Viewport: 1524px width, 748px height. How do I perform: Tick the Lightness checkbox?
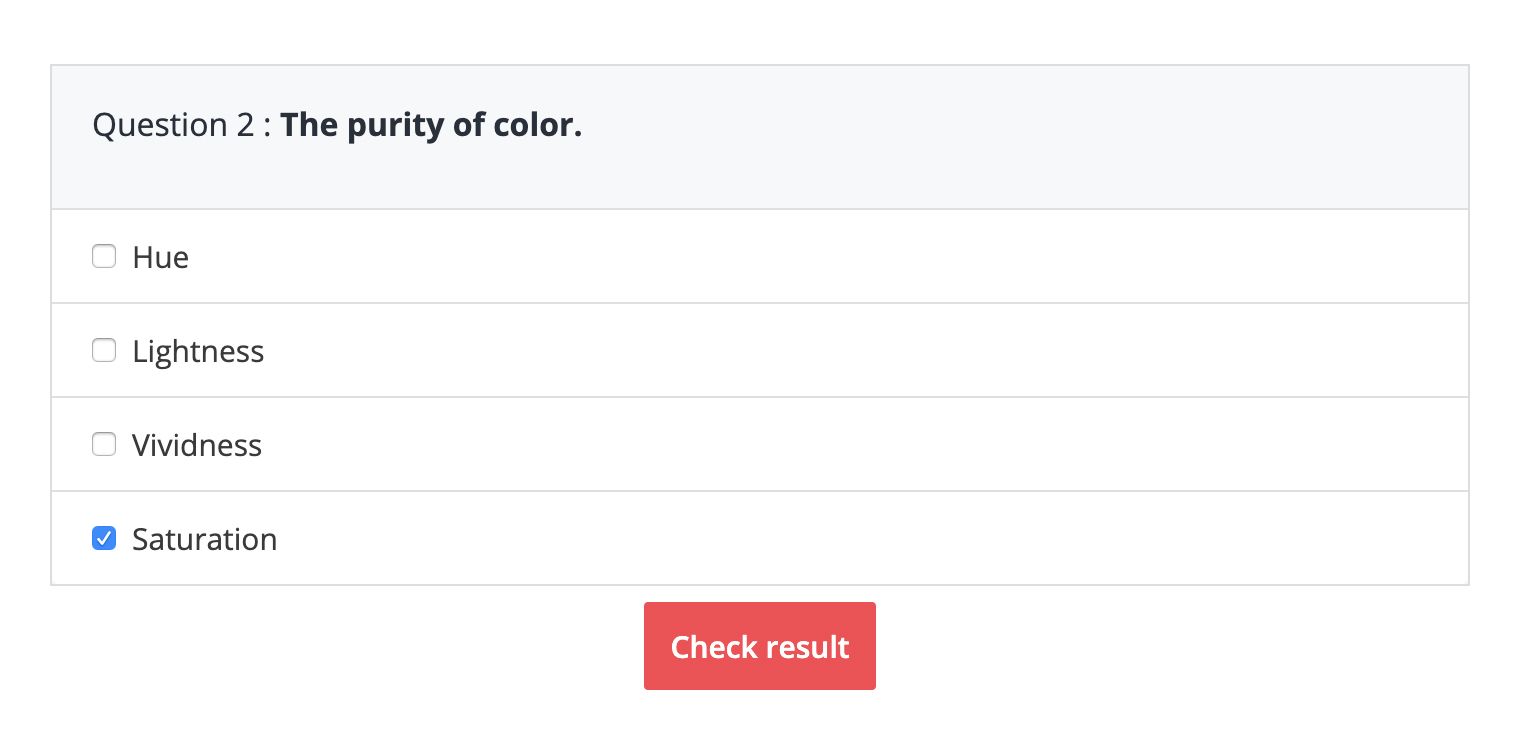(x=104, y=351)
